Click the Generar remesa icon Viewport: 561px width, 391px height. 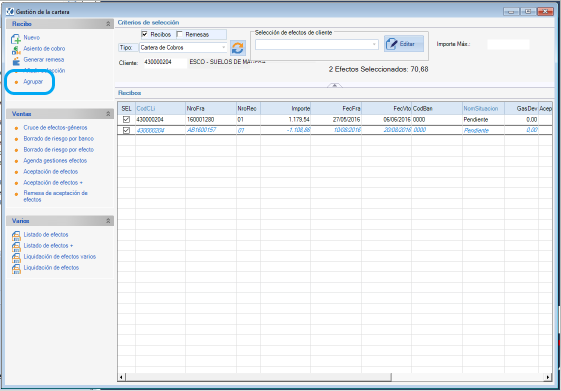pyautogui.click(x=16, y=61)
